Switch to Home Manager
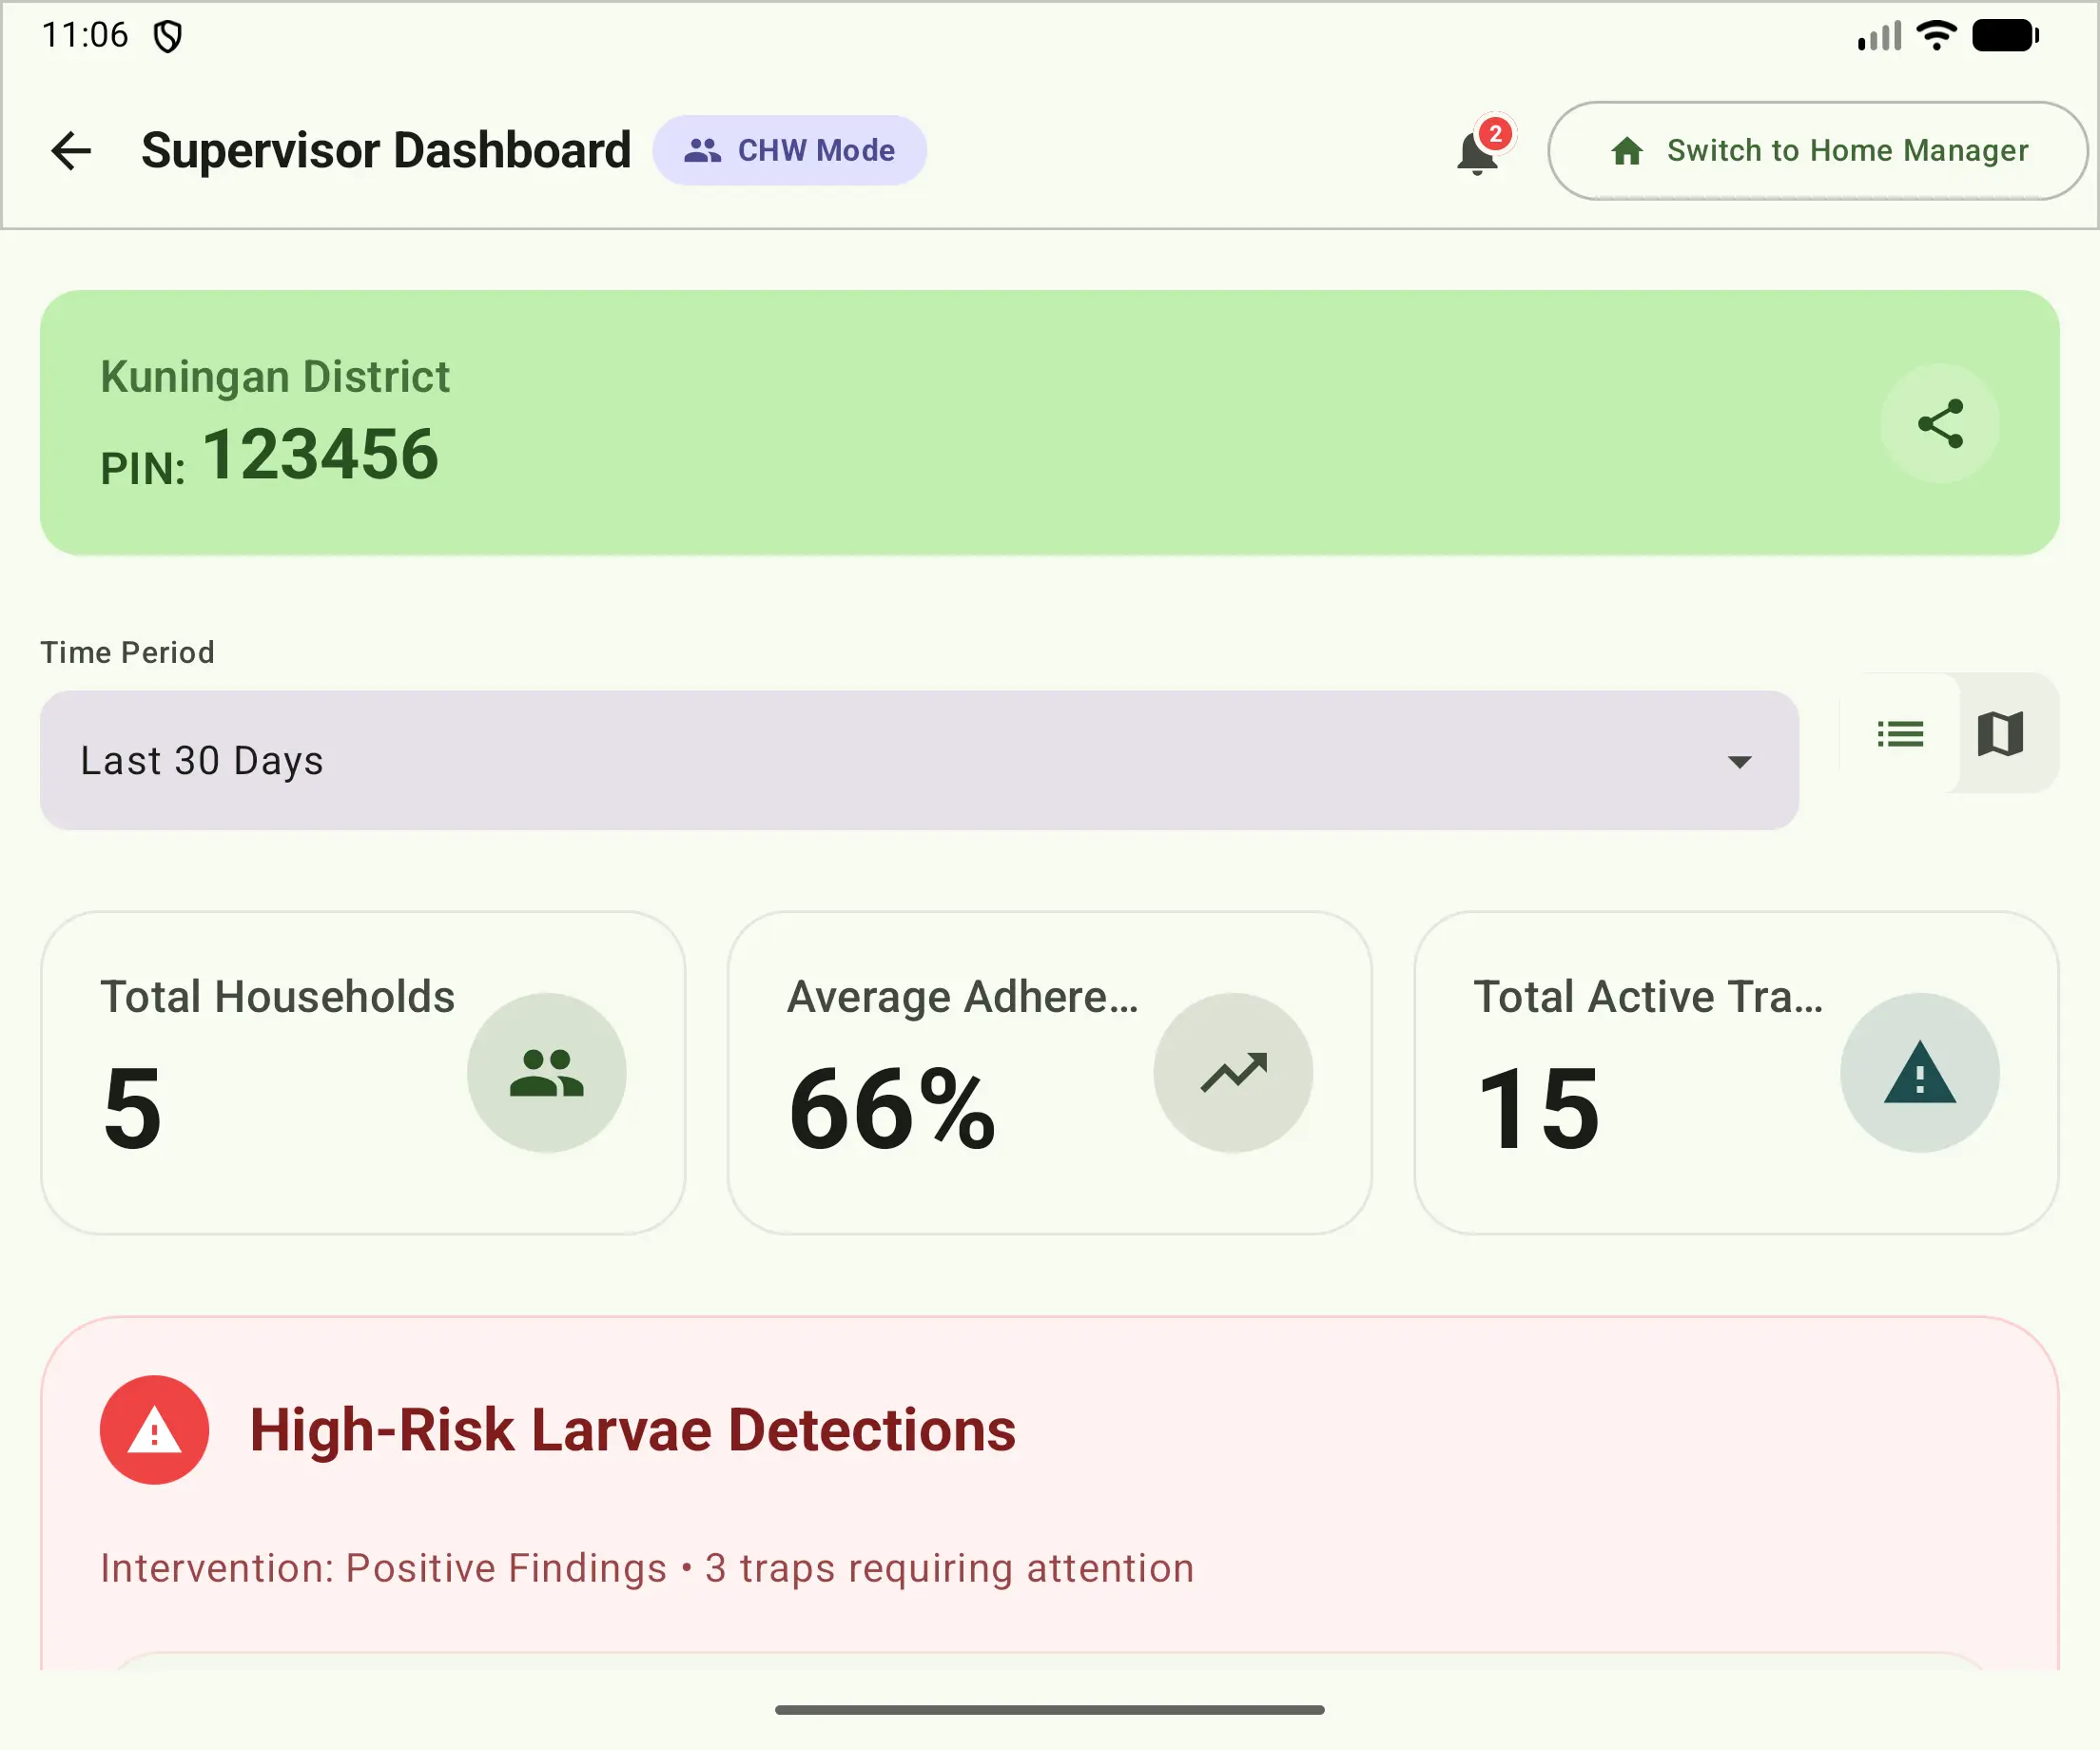Screen dimensions: 2100x1750 1818,150
